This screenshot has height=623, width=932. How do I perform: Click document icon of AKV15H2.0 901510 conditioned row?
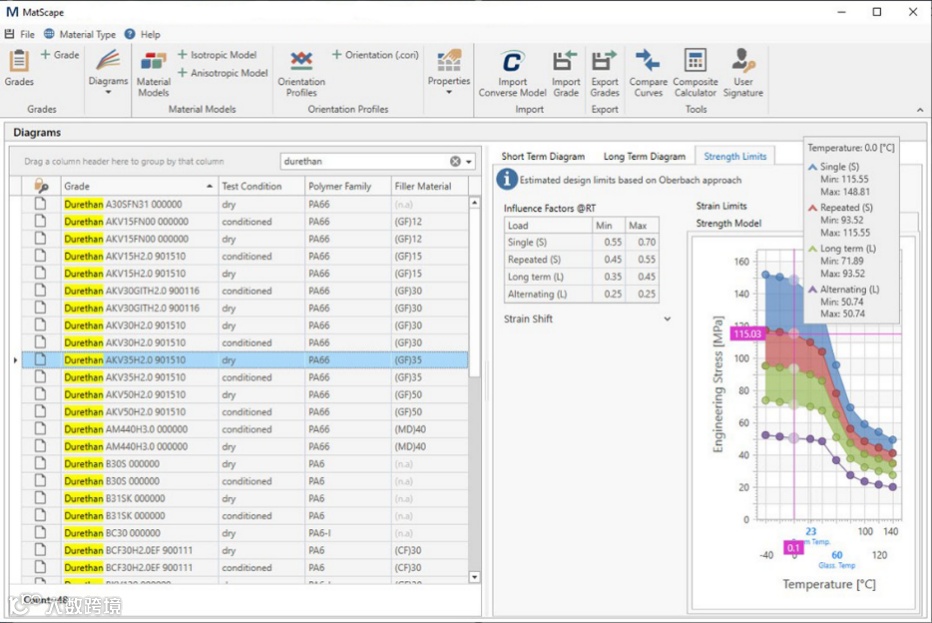click(40, 256)
